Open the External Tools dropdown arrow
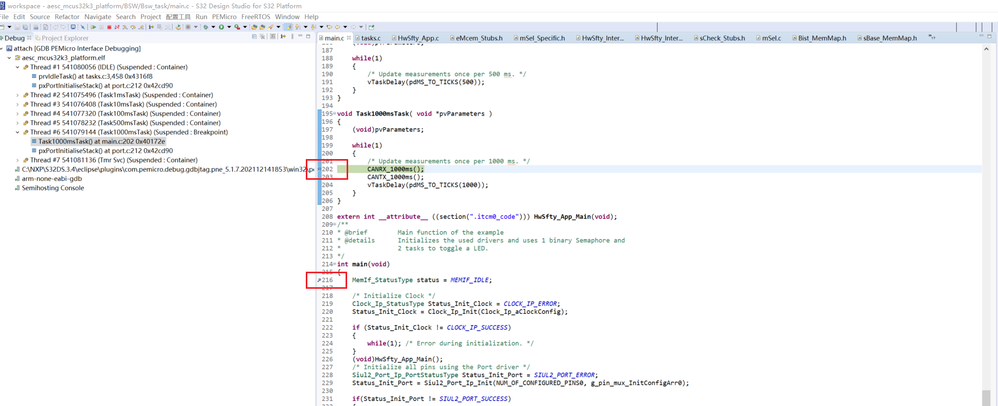 (x=245, y=27)
